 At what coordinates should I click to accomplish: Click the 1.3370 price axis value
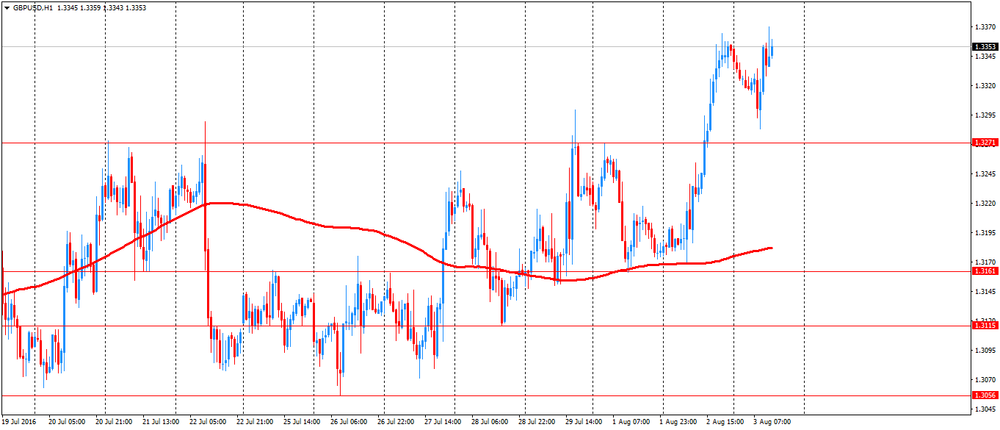tap(985, 27)
